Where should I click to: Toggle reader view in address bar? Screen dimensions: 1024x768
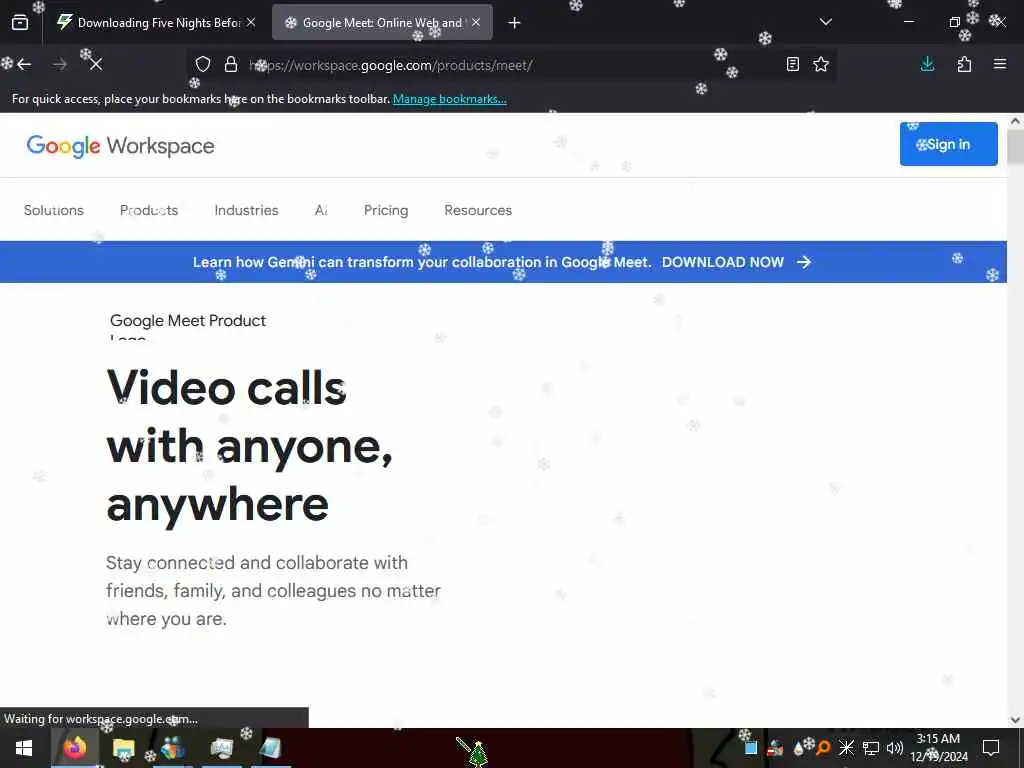pos(793,64)
